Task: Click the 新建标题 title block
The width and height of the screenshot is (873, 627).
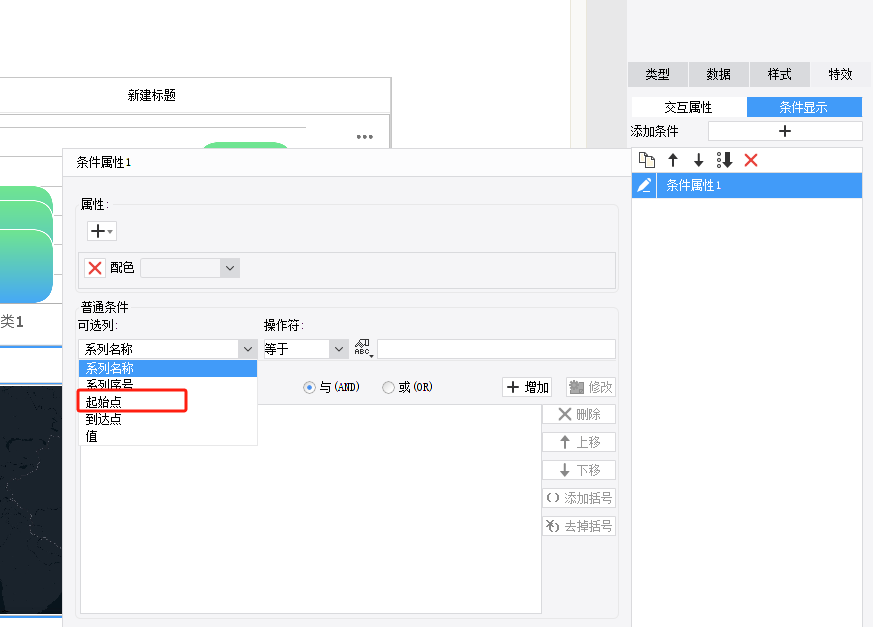Action: point(195,95)
